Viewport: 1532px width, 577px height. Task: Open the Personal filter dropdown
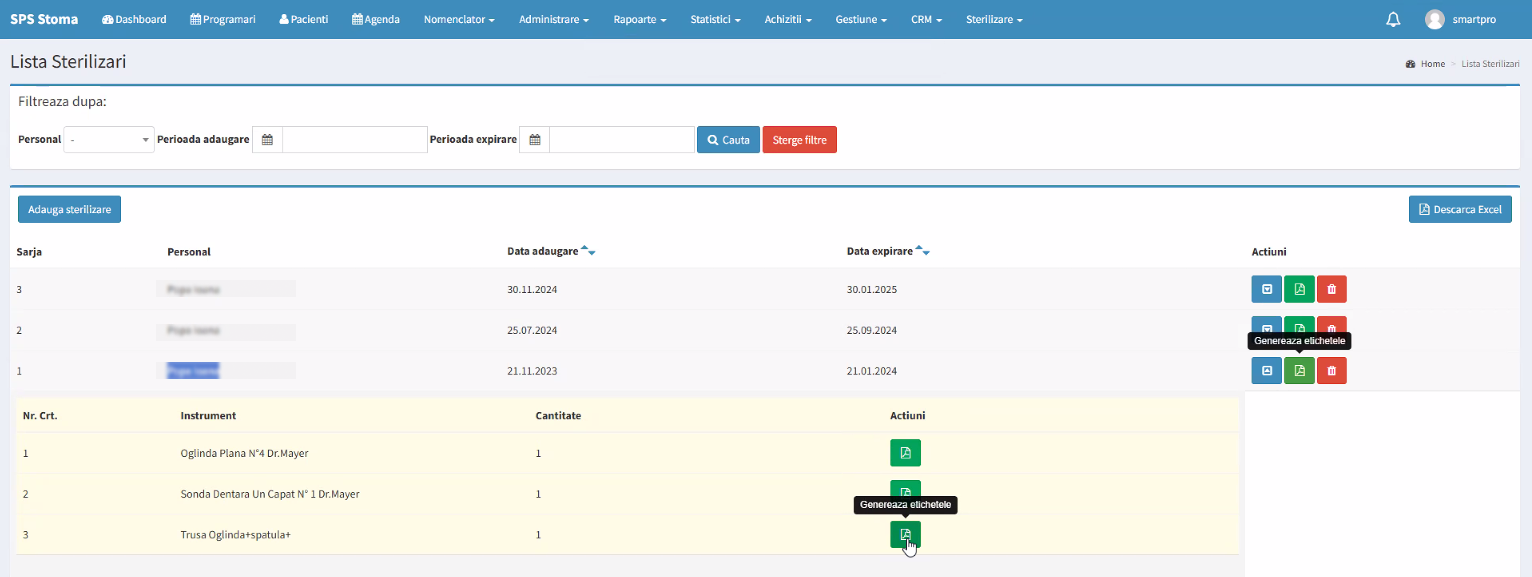(109, 140)
